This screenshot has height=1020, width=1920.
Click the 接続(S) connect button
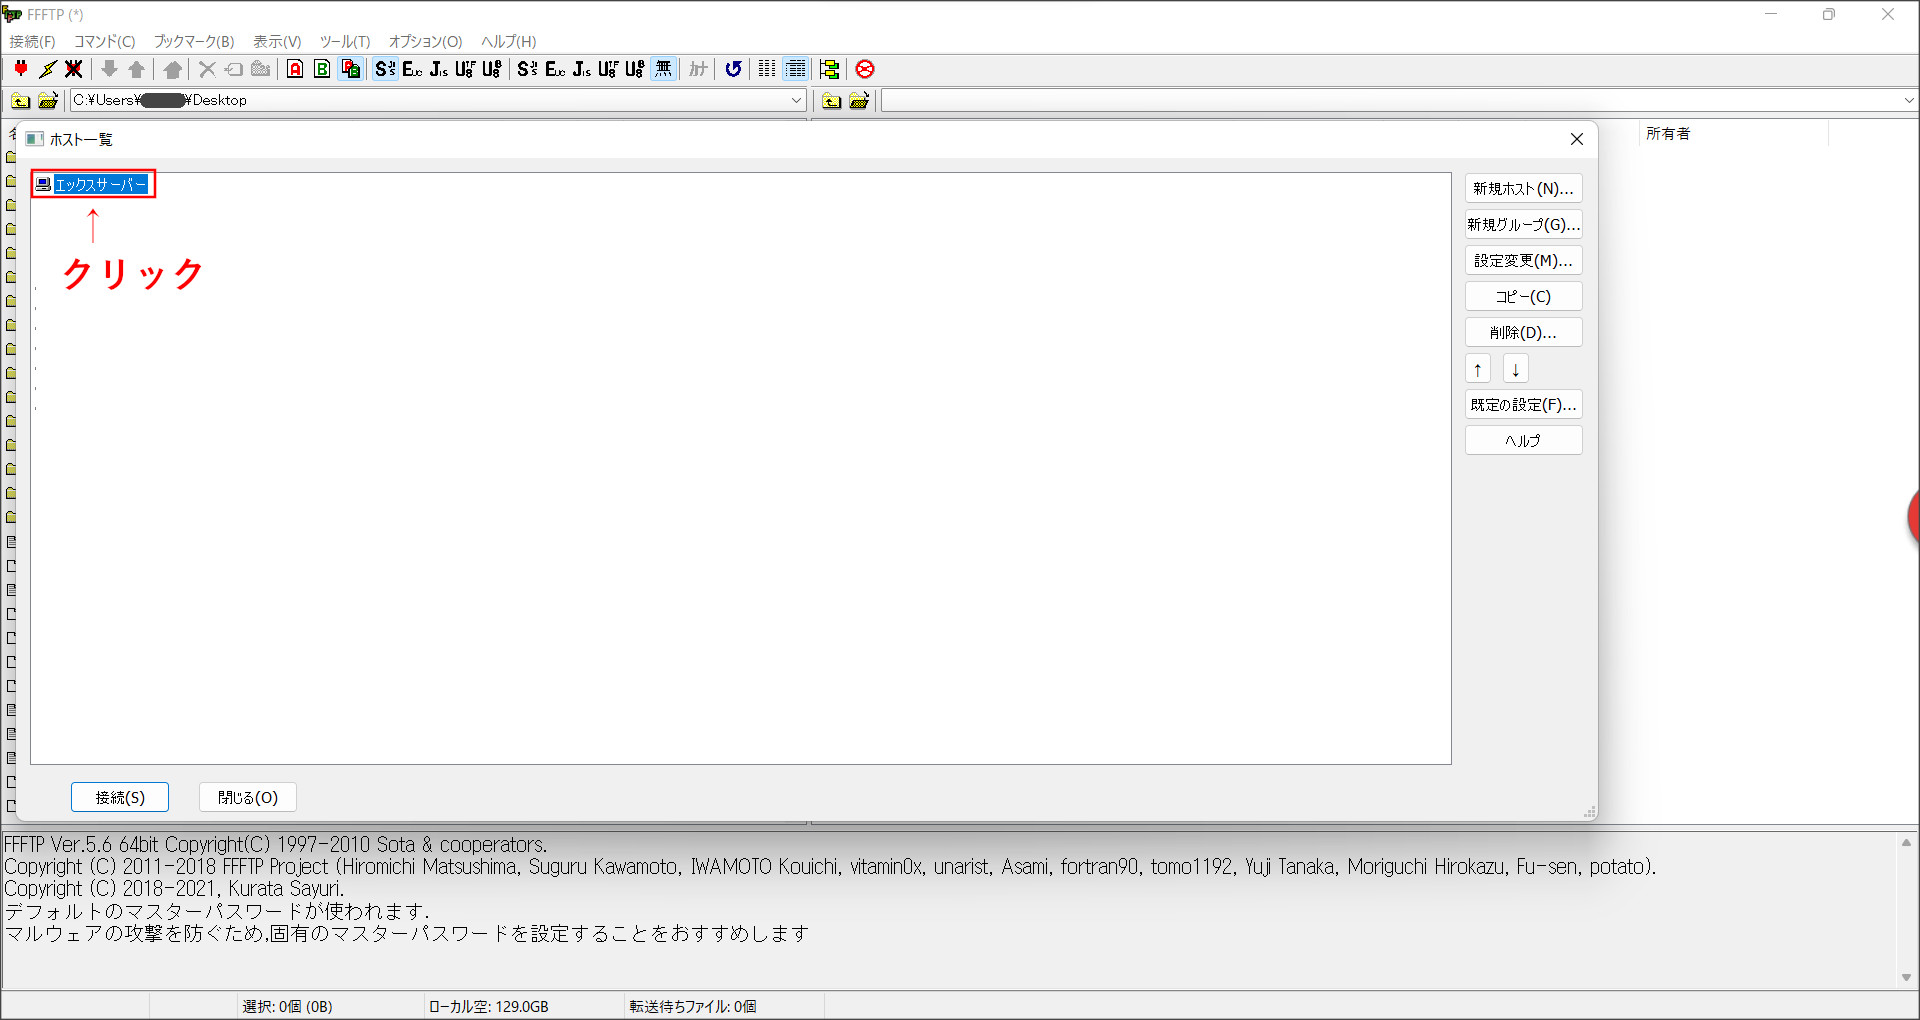(120, 797)
